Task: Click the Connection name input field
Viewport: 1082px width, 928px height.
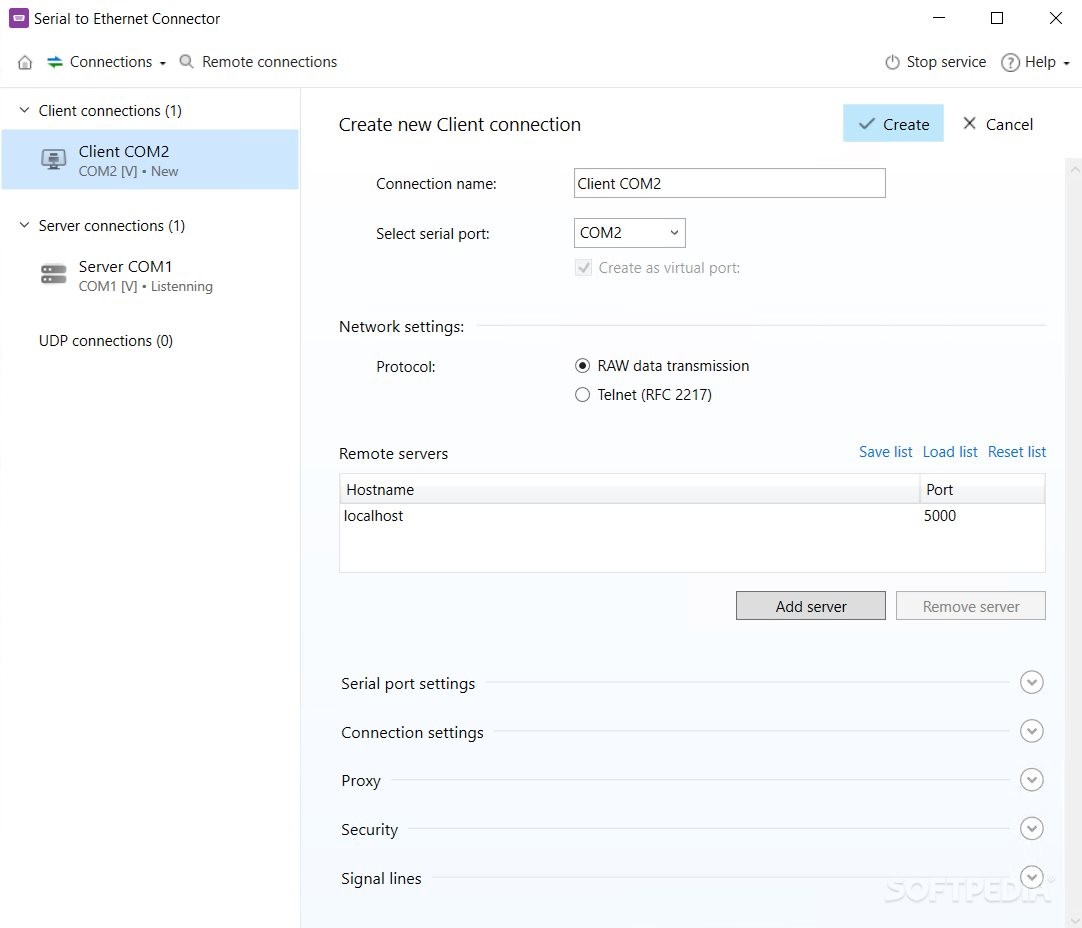Action: 729,184
